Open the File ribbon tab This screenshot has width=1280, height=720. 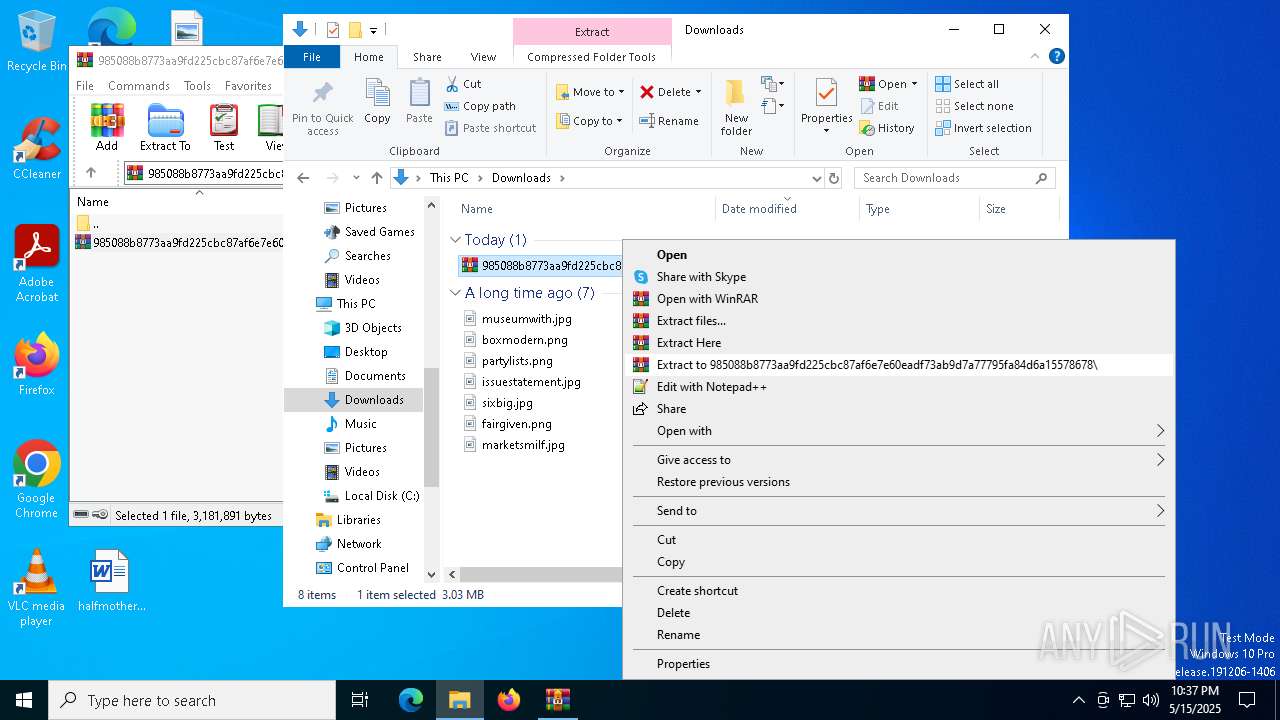[312, 57]
